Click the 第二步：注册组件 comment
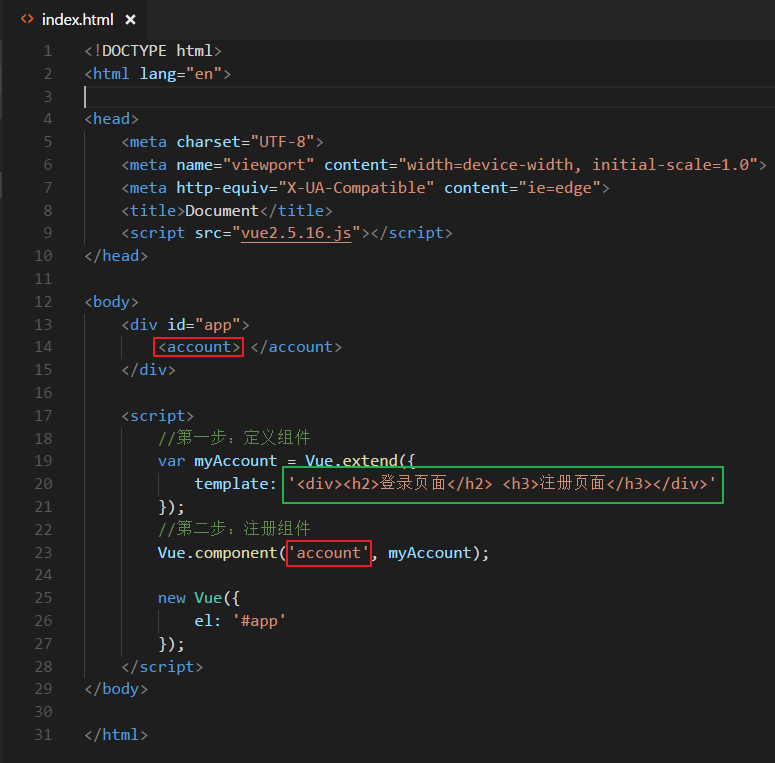775x763 pixels. click(234, 529)
